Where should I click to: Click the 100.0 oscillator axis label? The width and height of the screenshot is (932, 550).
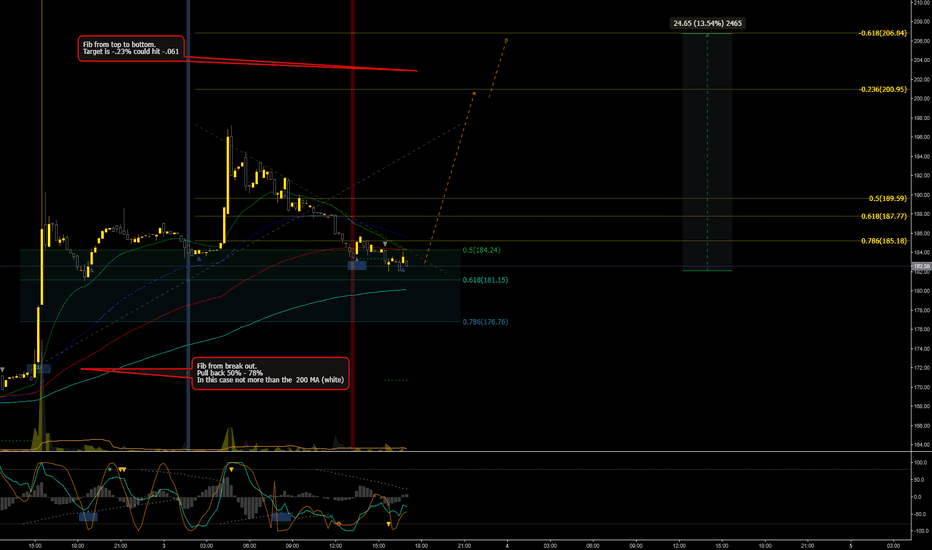click(920, 463)
